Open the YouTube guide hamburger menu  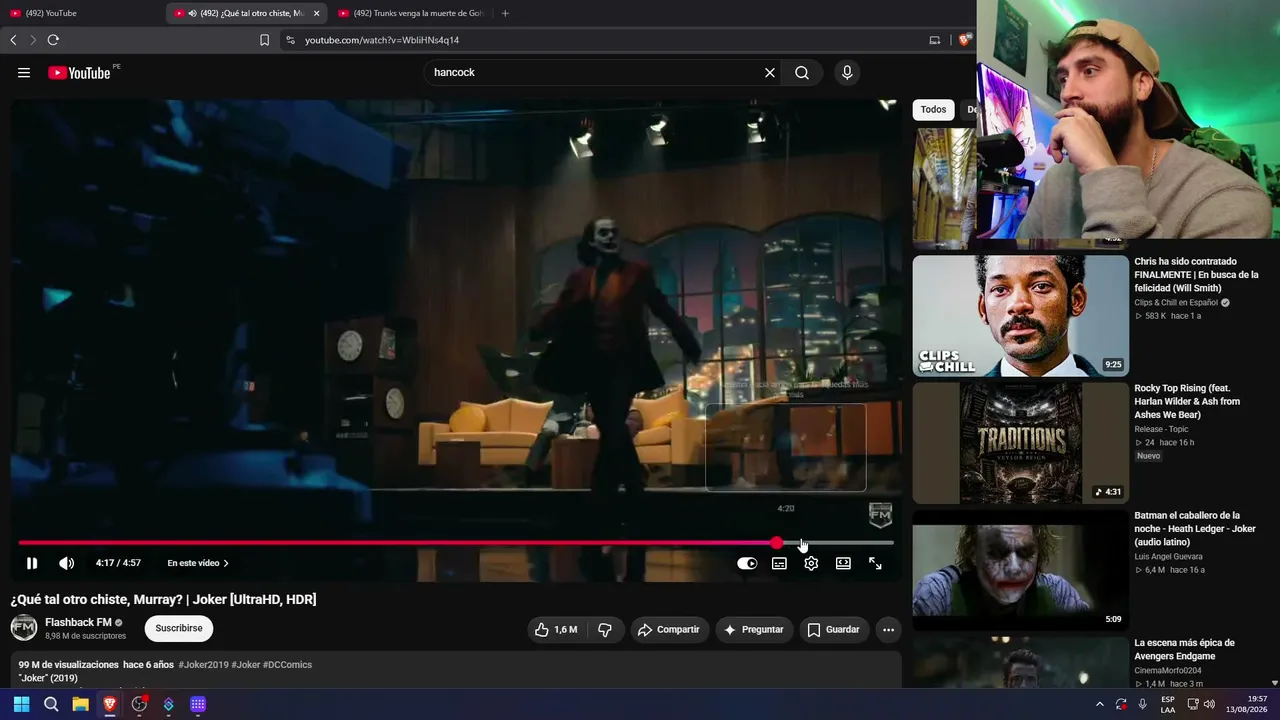coord(24,73)
